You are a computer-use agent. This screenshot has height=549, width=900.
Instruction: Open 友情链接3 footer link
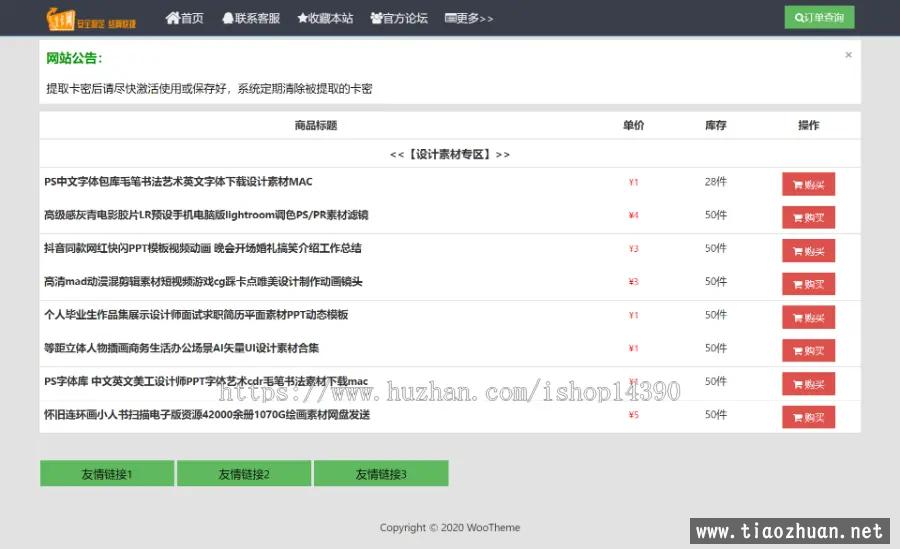[x=381, y=474]
